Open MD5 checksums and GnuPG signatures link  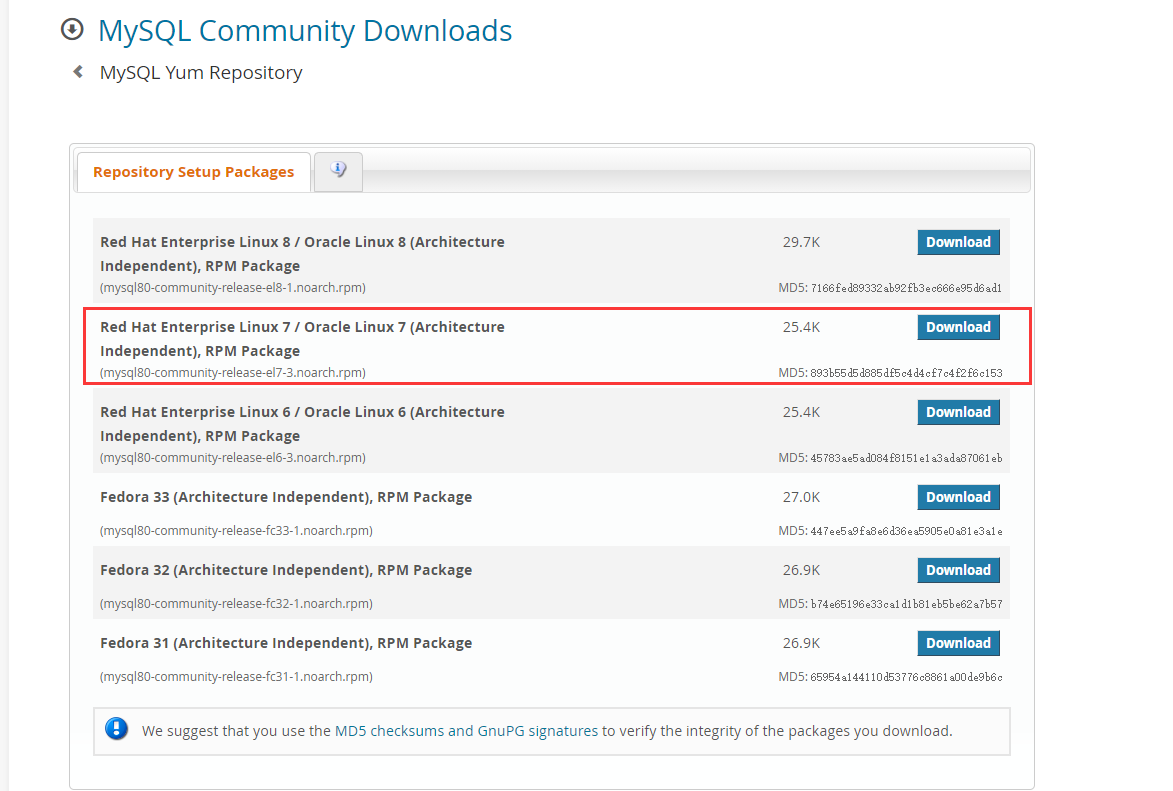[466, 731]
